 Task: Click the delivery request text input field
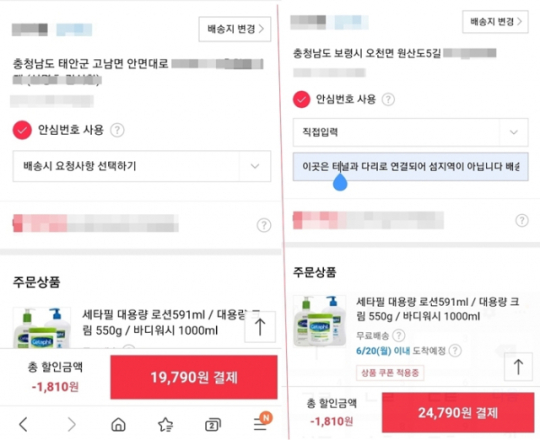tap(411, 167)
